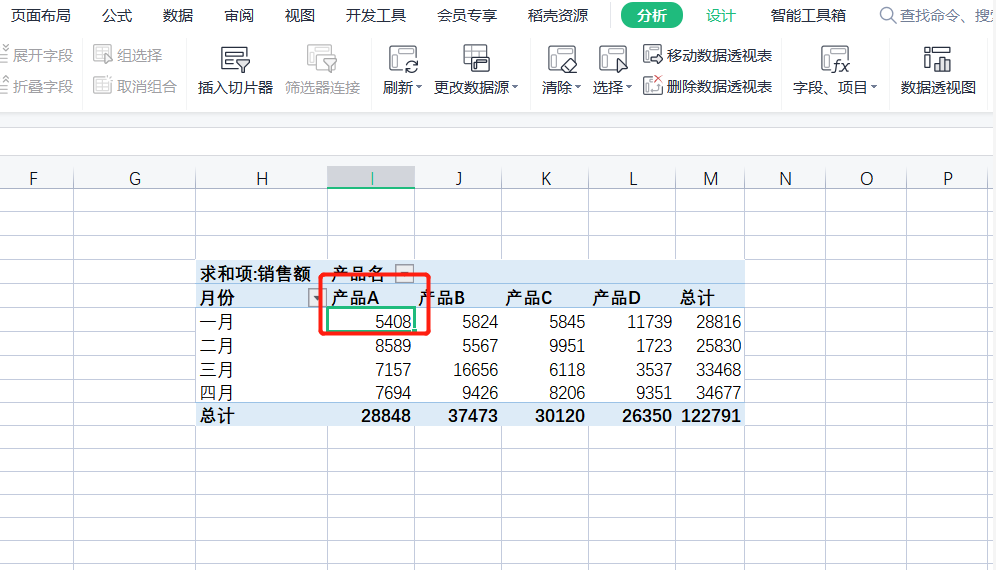
Task: Select the grand total cell 122791
Action: (710, 416)
